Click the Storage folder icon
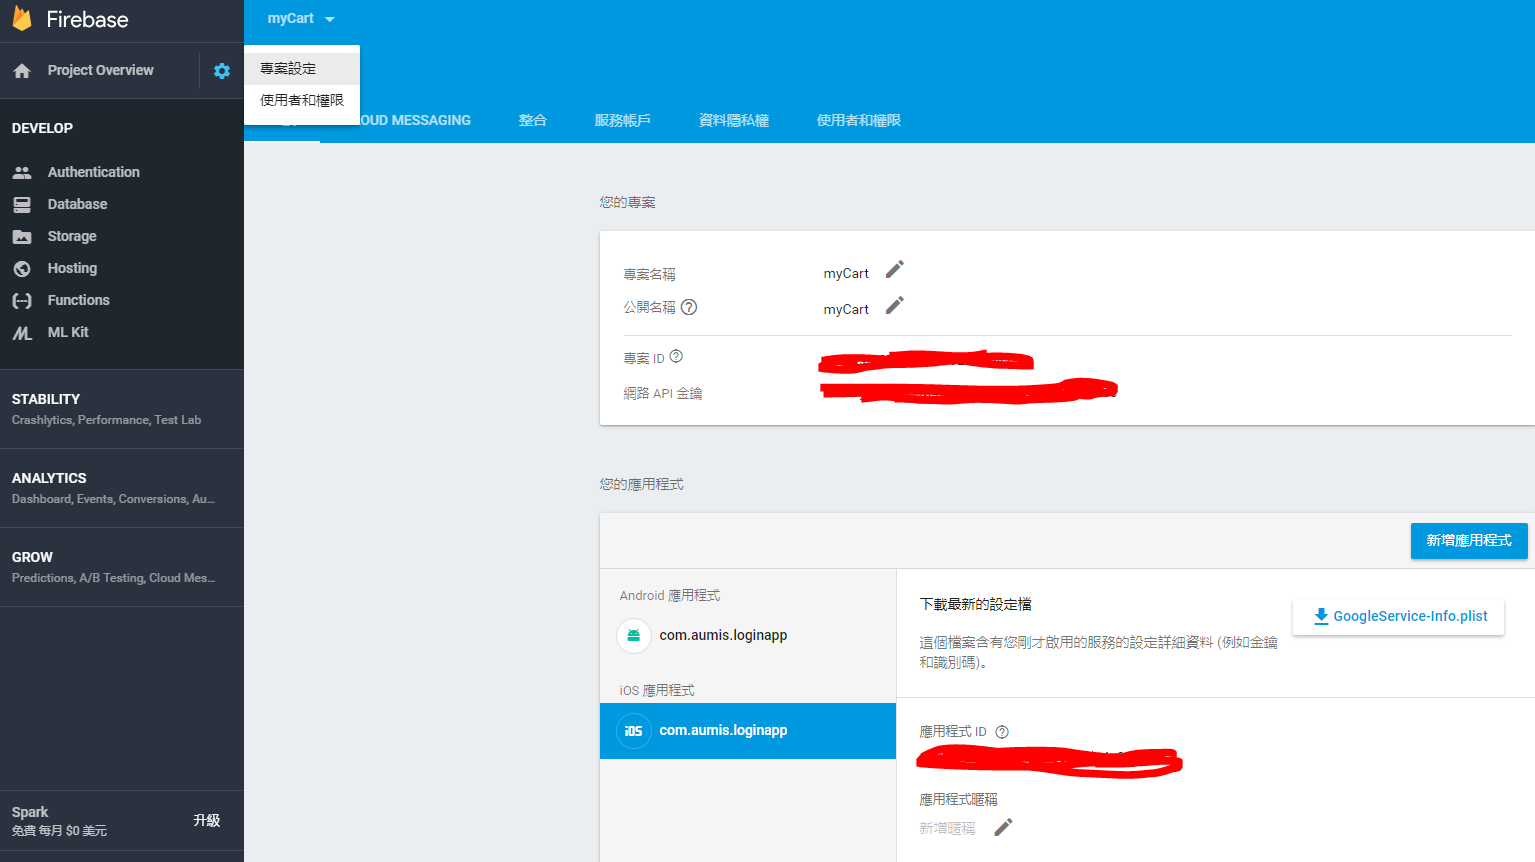The height and width of the screenshot is (862, 1535). pos(22,237)
